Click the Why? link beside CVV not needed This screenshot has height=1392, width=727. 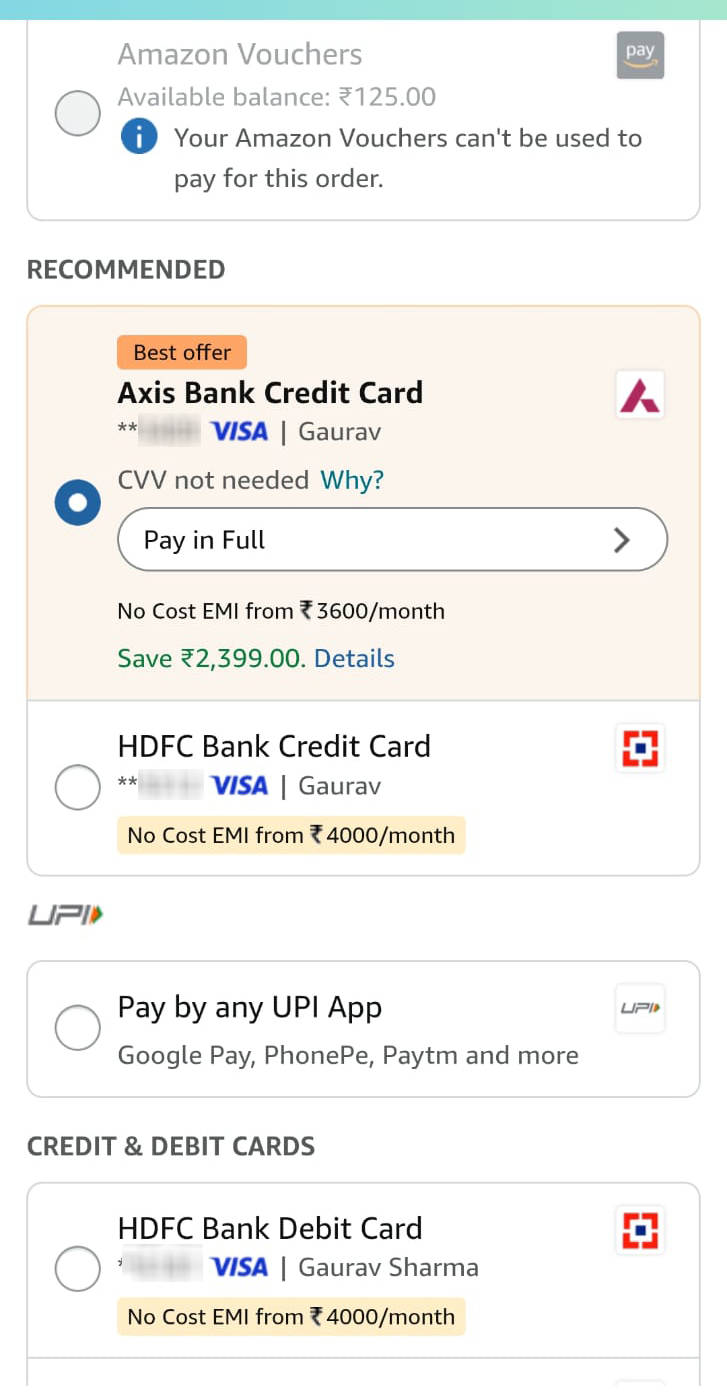[352, 480]
